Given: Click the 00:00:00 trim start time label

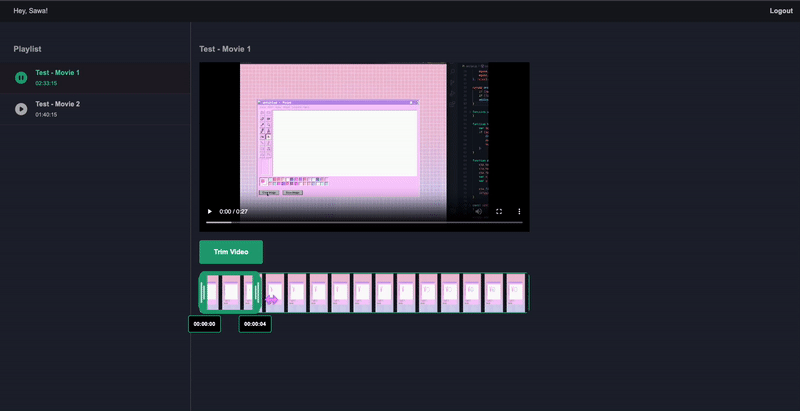Looking at the screenshot, I should [205, 324].
